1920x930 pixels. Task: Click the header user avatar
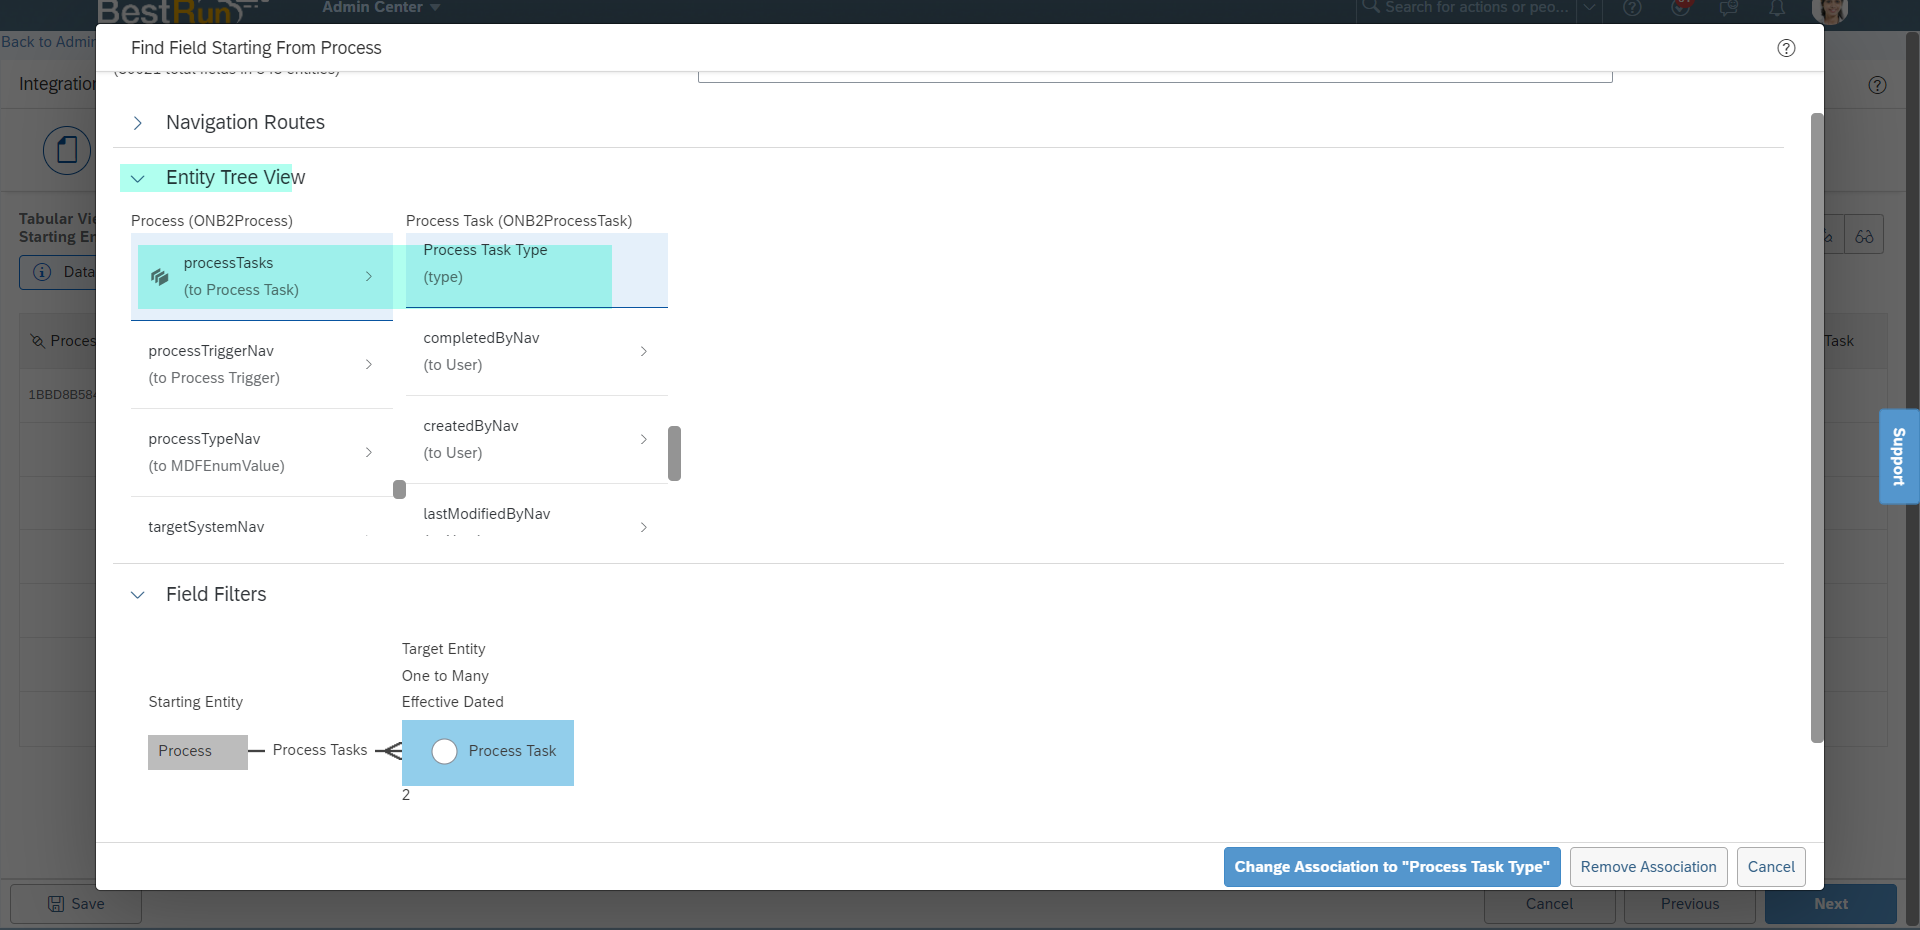point(1830,10)
